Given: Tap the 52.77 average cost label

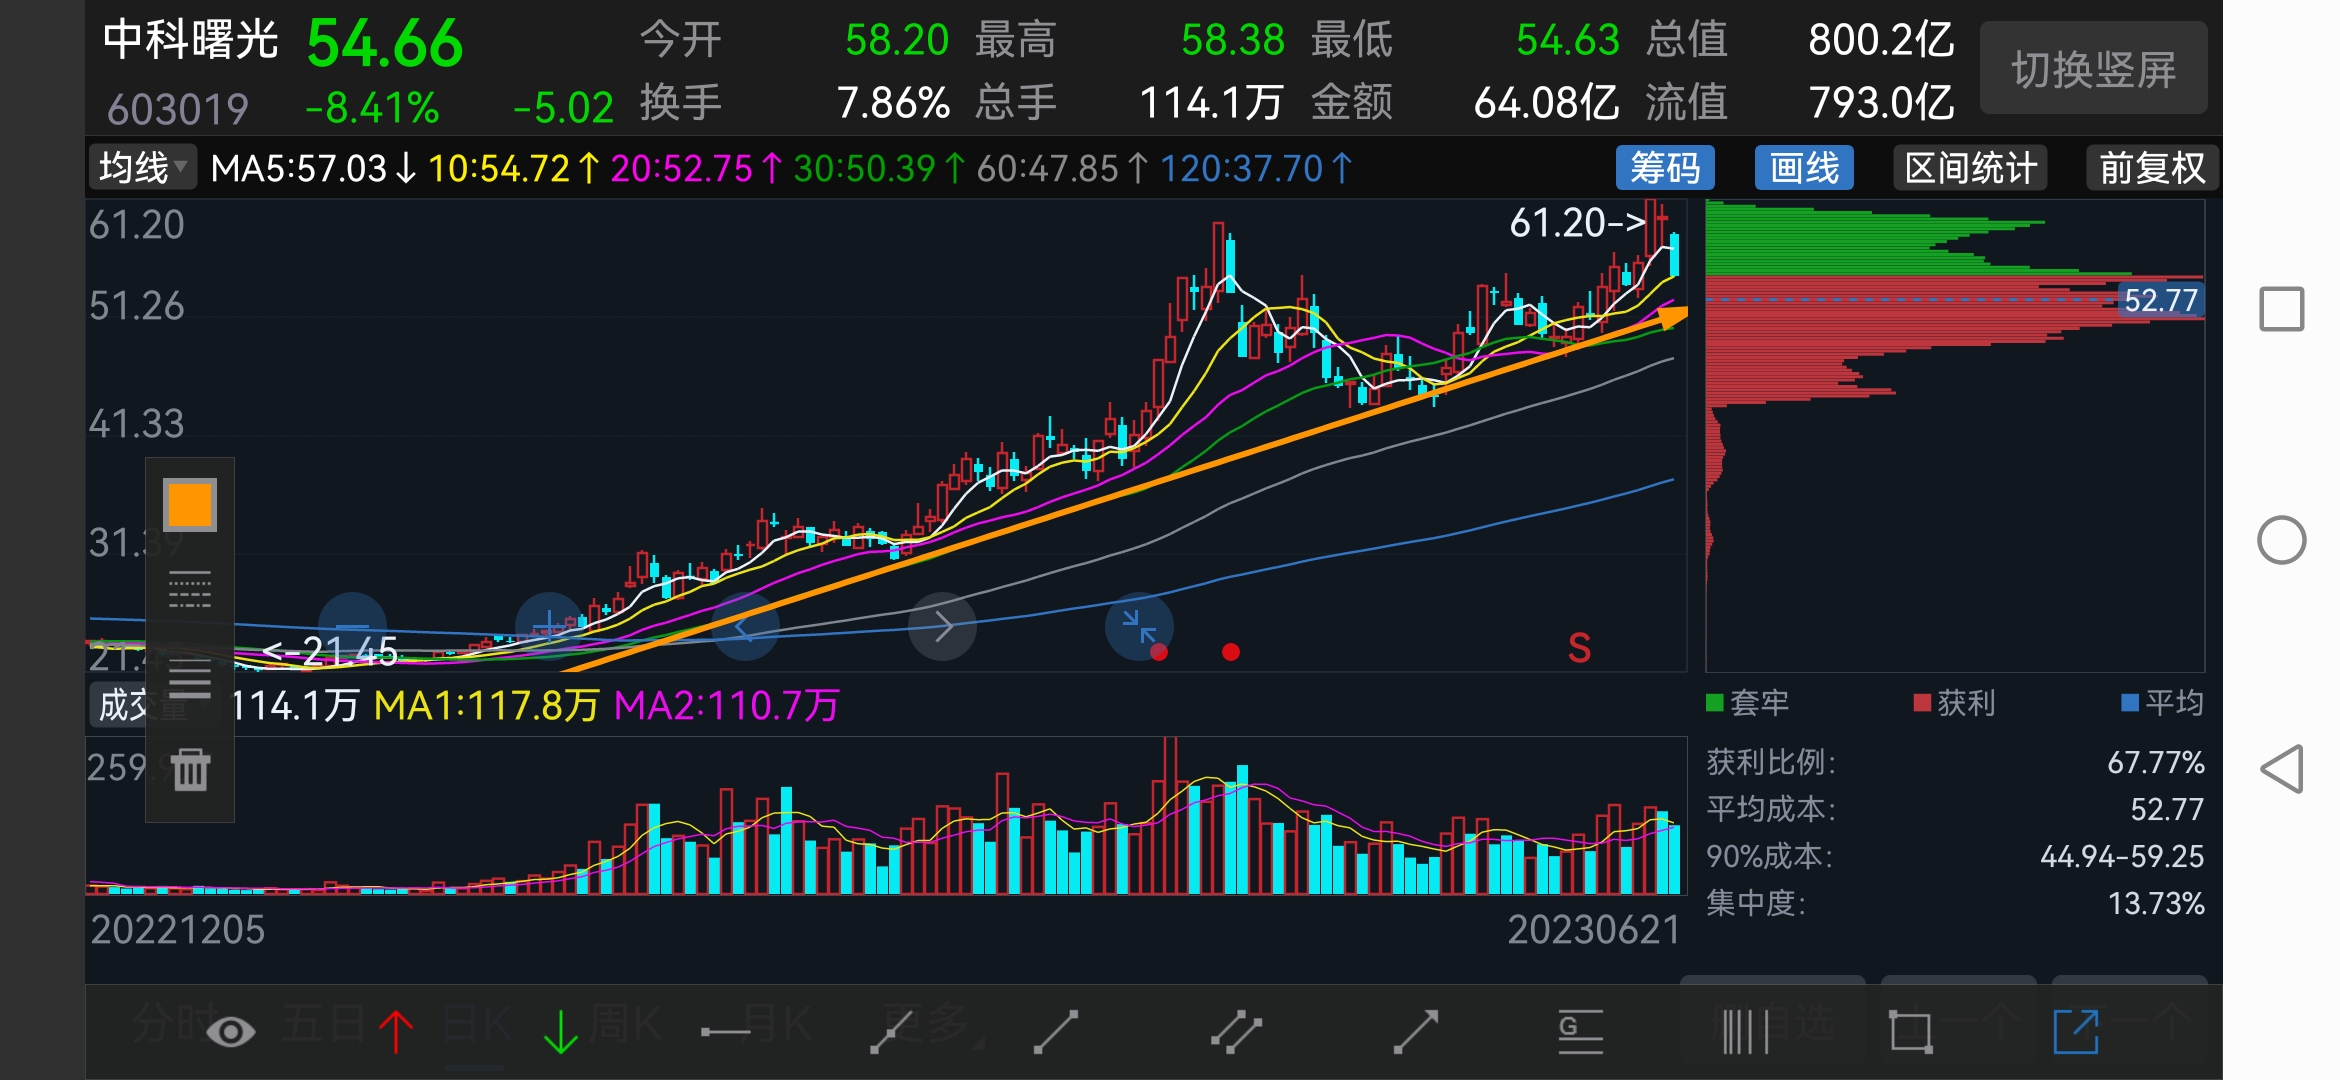Looking at the screenshot, I should tap(2161, 300).
